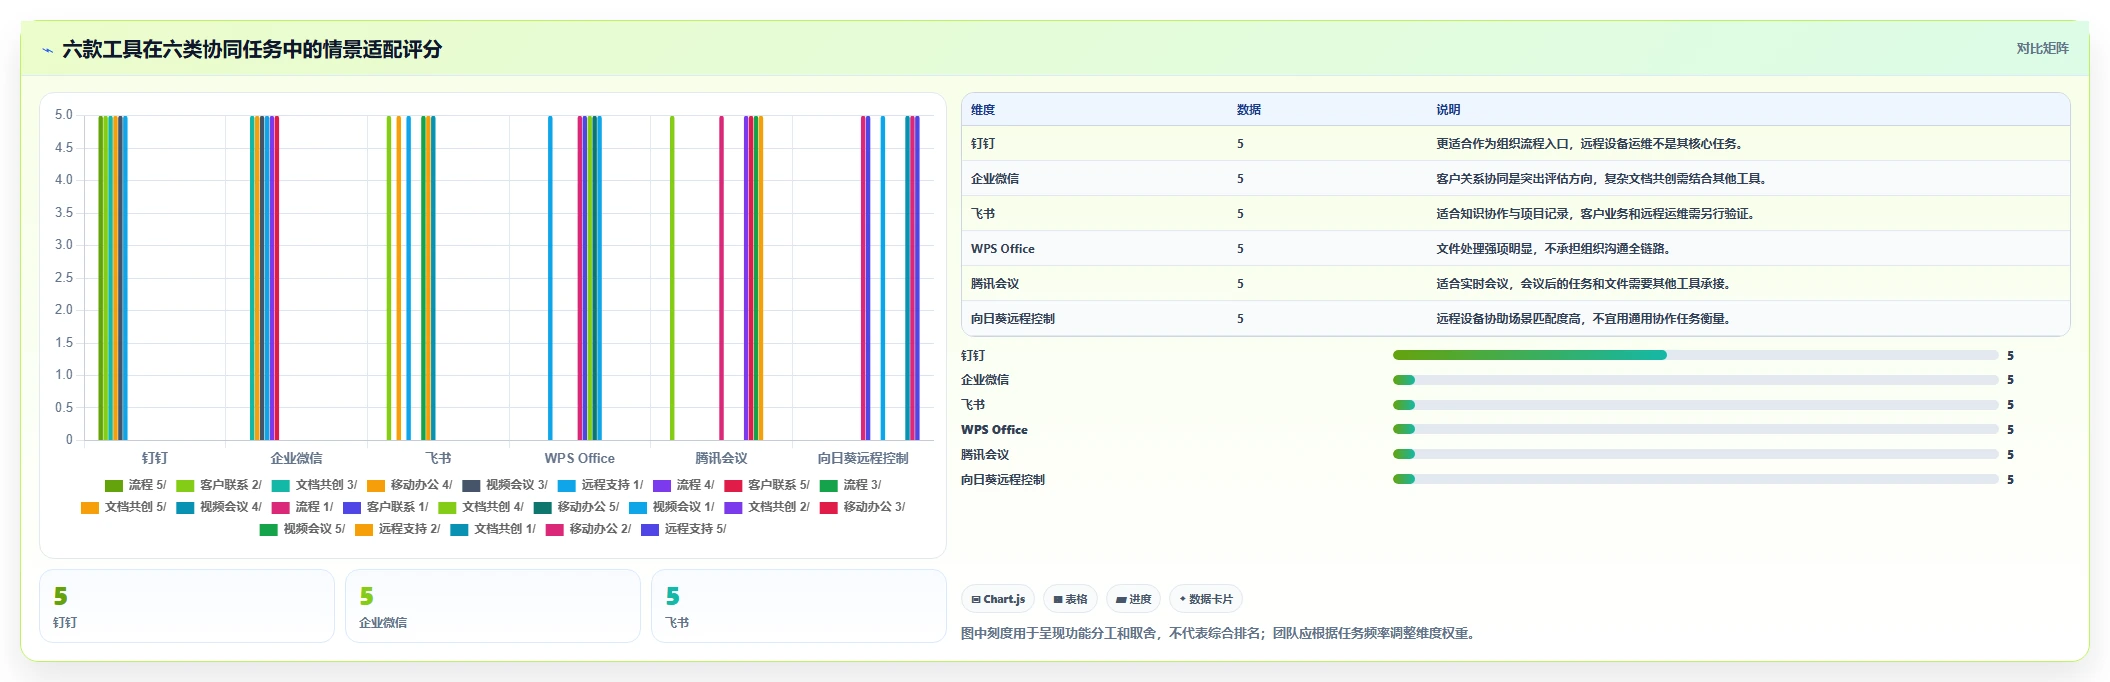Toggle the 客户联系 2/ legend entry
The height and width of the screenshot is (682, 2110).
click(218, 485)
